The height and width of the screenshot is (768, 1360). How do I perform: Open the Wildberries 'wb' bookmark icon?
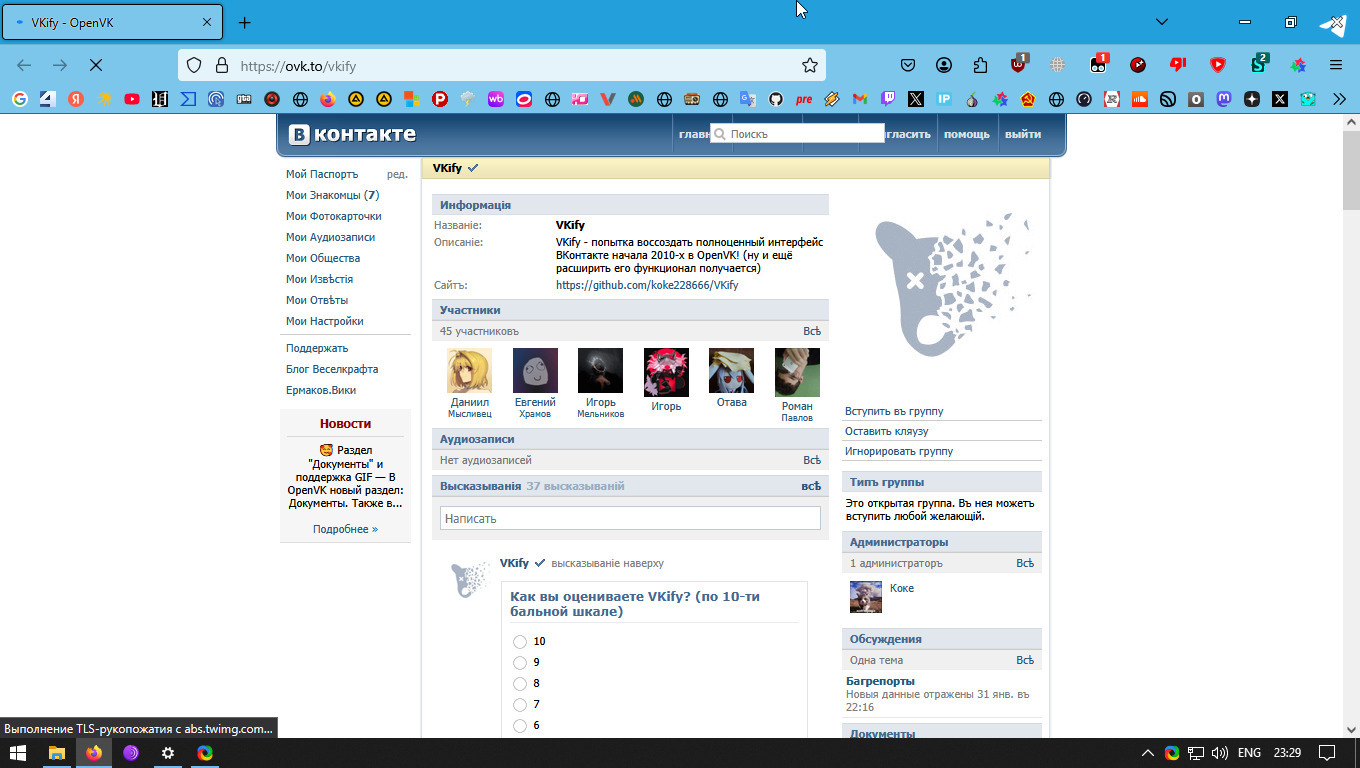(x=495, y=99)
